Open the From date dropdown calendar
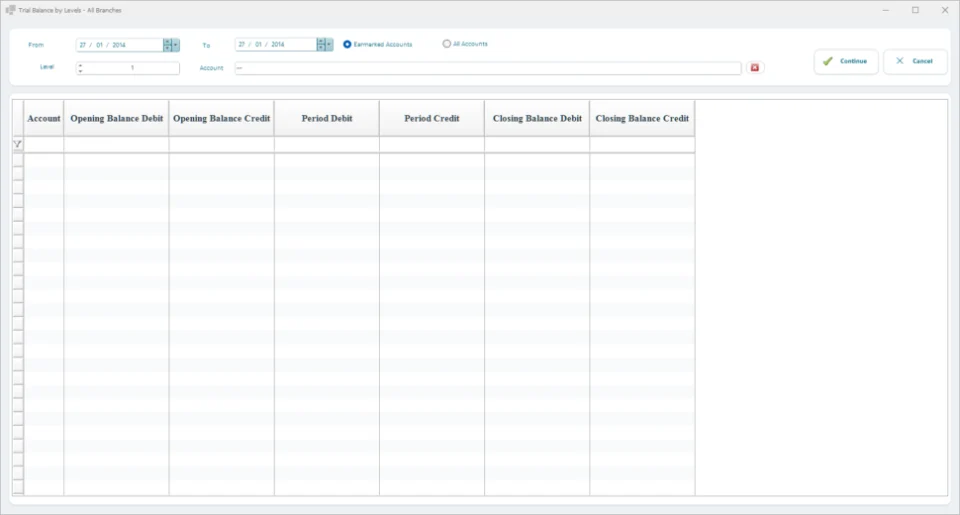The image size is (960, 515). [x=176, y=45]
